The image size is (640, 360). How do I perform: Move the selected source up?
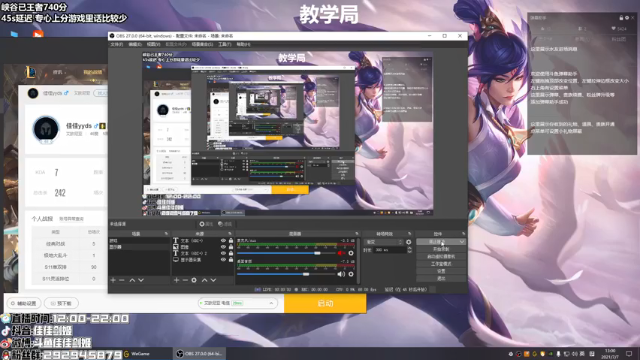click(x=204, y=280)
